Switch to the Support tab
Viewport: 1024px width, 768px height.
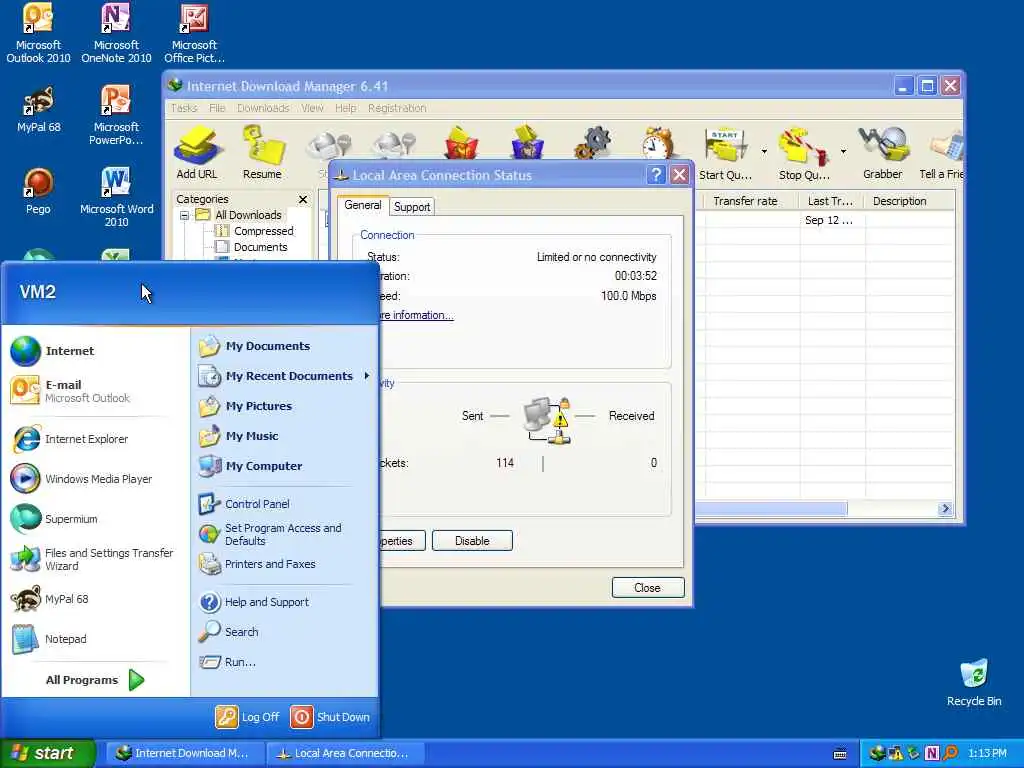[411, 206]
